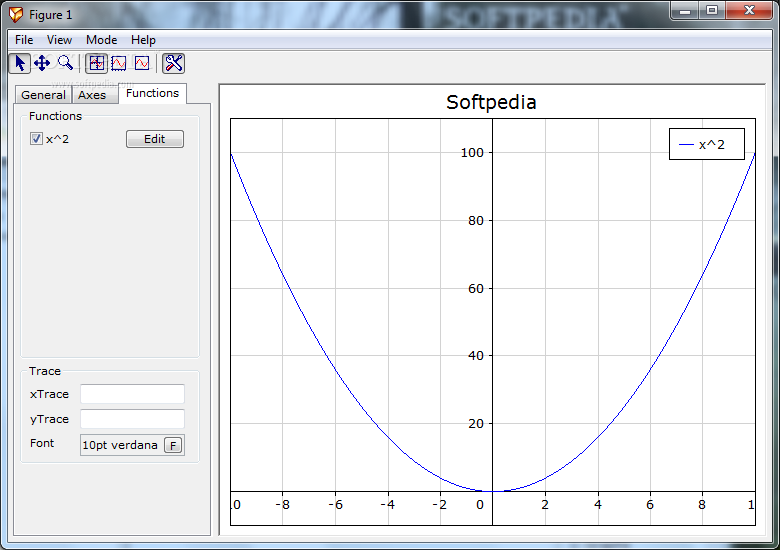Screen dimensions: 780x550
Task: Click the plain-border plot icon
Action: point(142,63)
